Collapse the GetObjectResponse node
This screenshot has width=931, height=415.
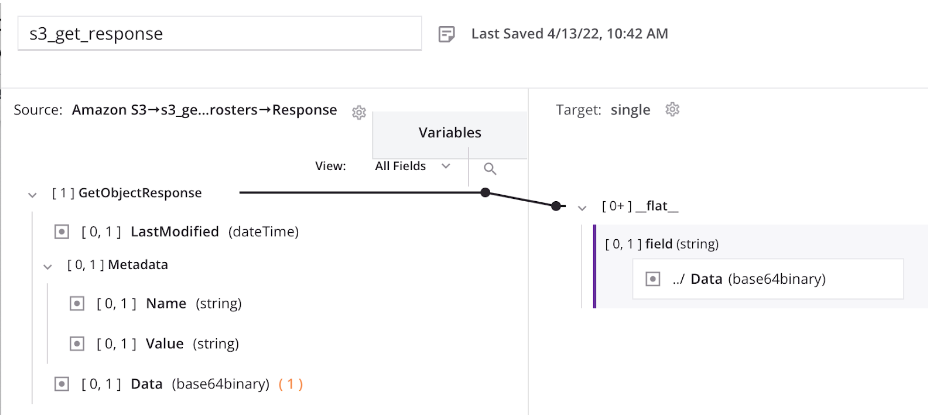coord(33,194)
